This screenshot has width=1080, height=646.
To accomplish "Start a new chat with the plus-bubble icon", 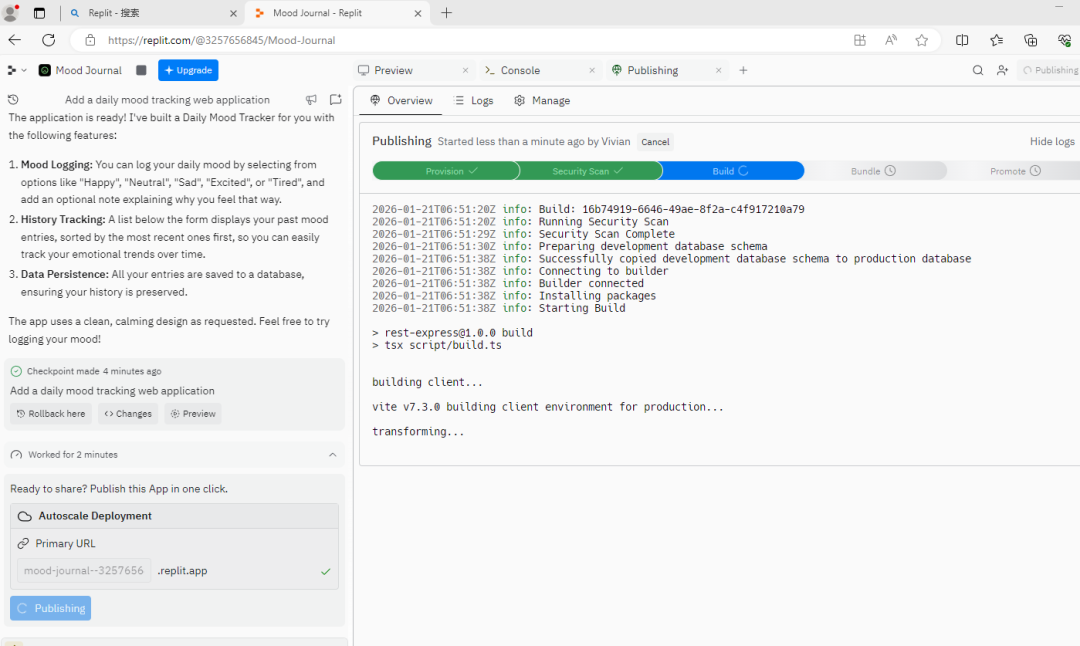I will click(x=335, y=100).
